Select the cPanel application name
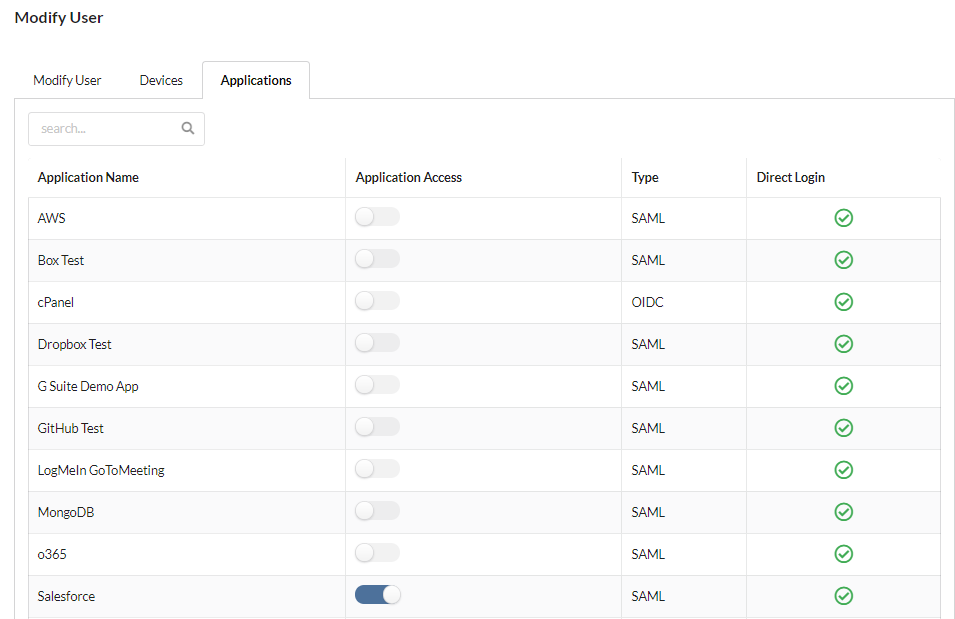The height and width of the screenshot is (619, 955). (x=55, y=302)
